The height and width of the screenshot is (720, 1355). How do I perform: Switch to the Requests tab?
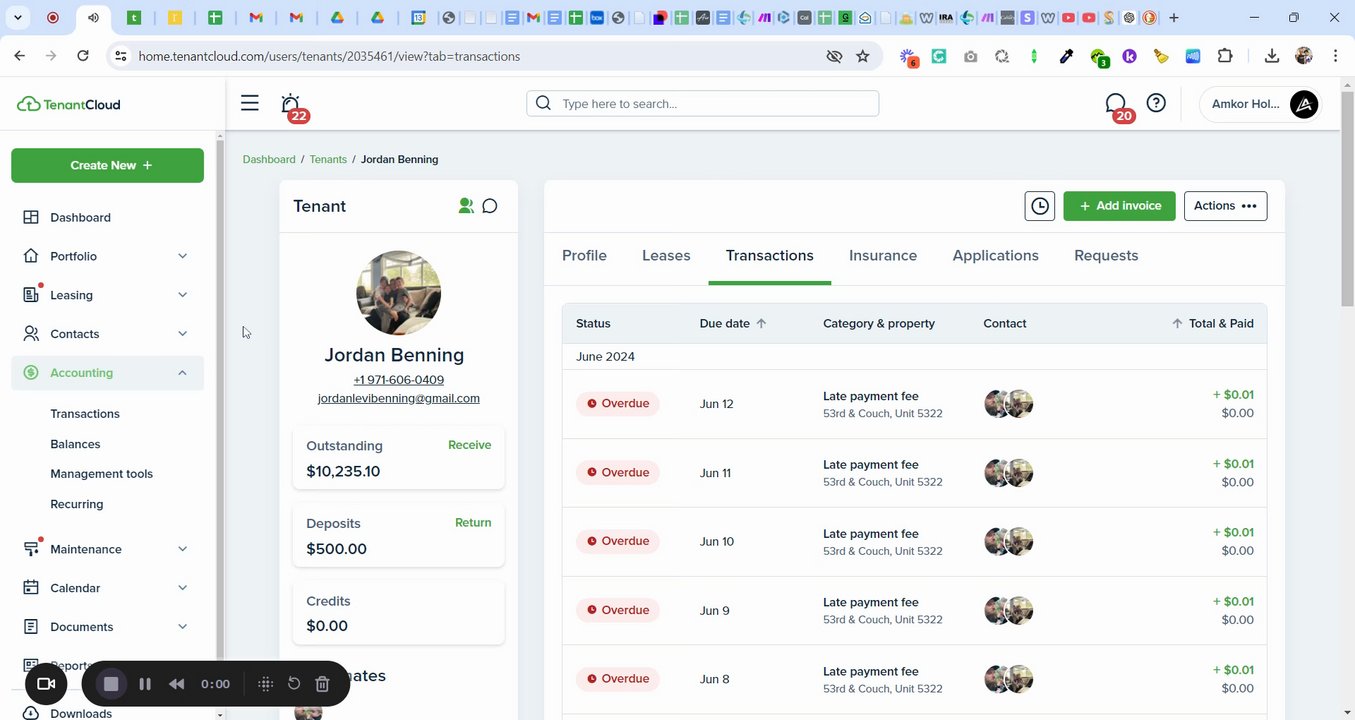1106,256
